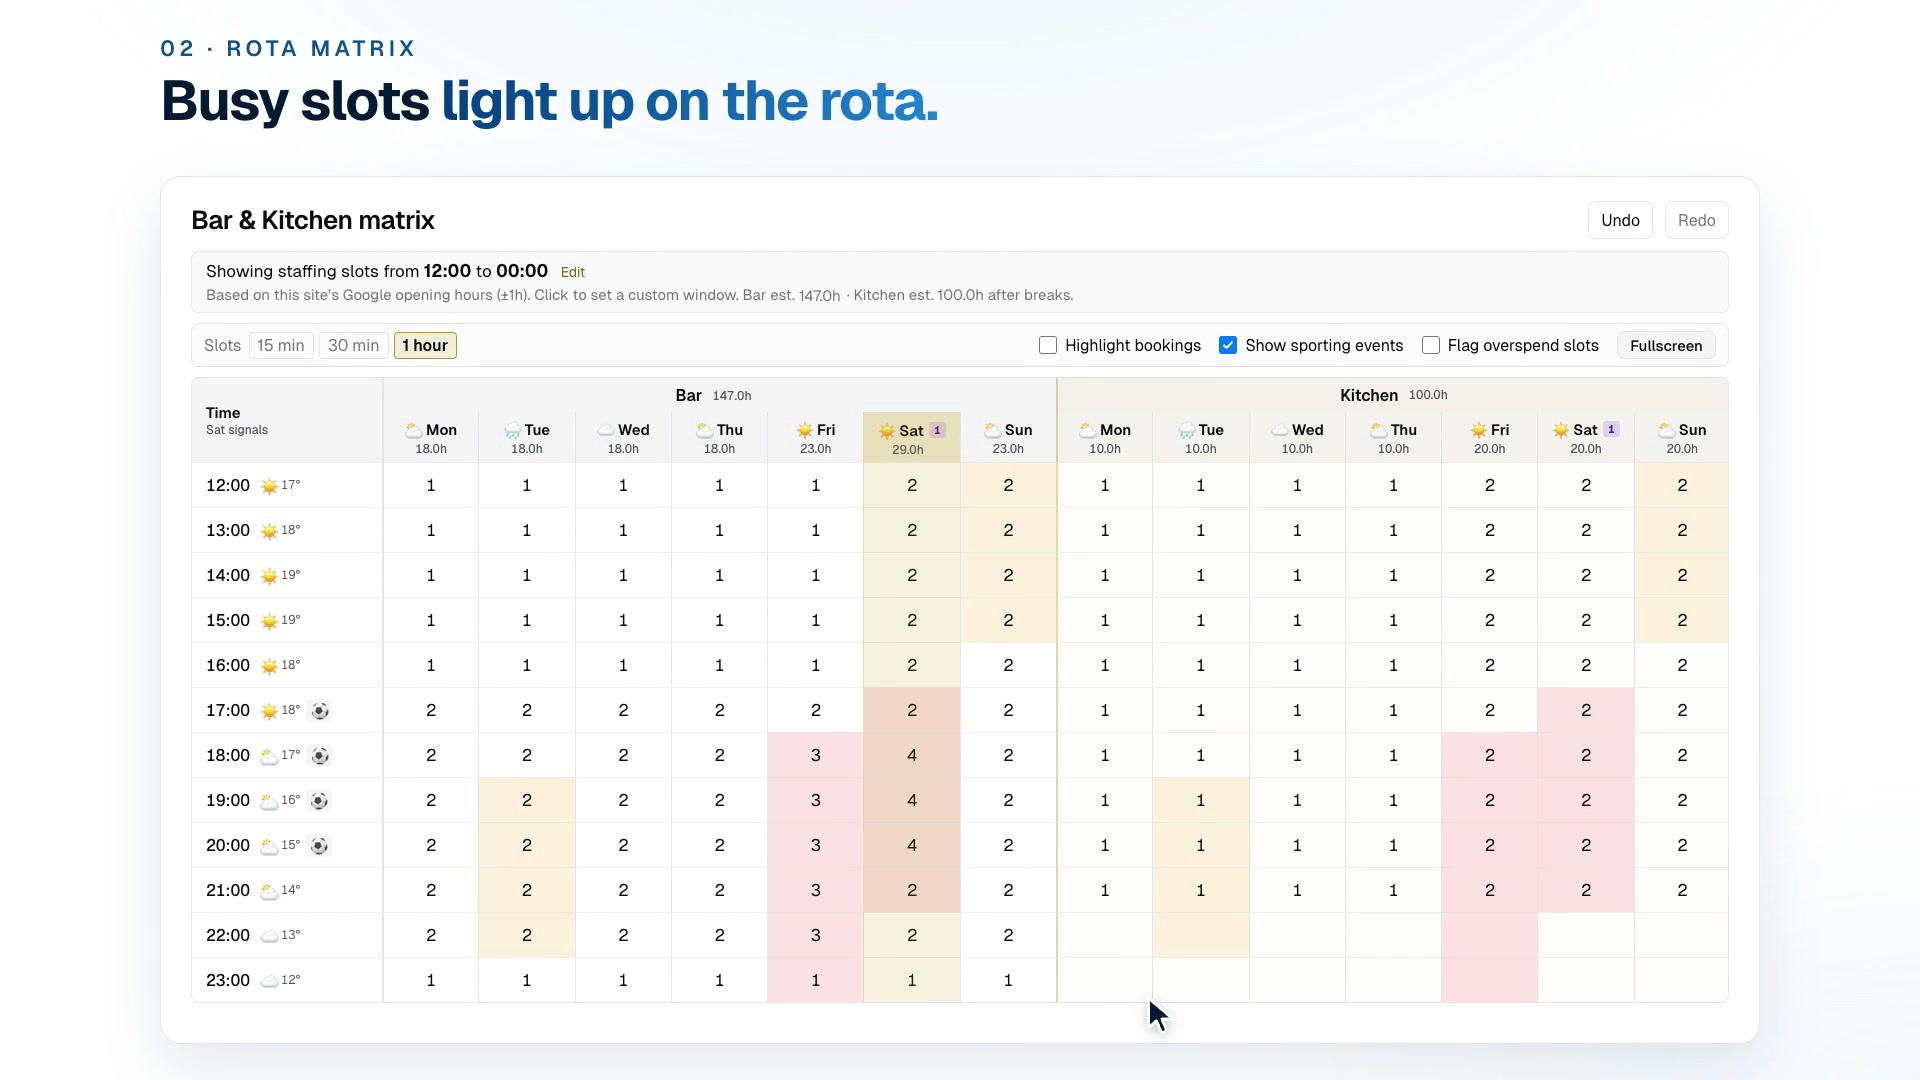Click the sun weather icon at 12:00
The width and height of the screenshot is (1920, 1080).
[269, 486]
